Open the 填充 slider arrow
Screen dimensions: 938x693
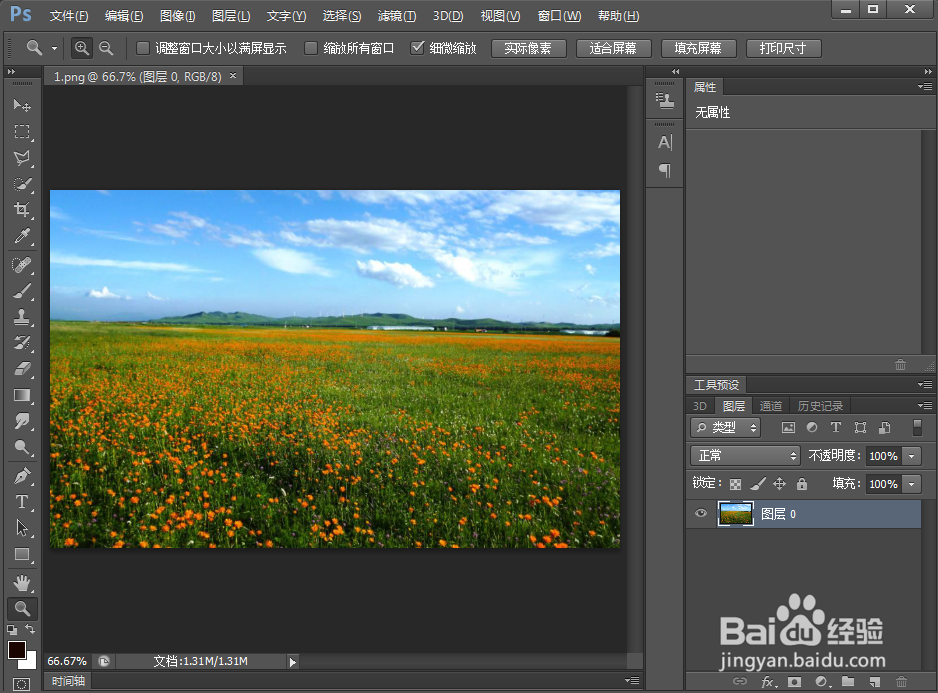click(x=912, y=484)
